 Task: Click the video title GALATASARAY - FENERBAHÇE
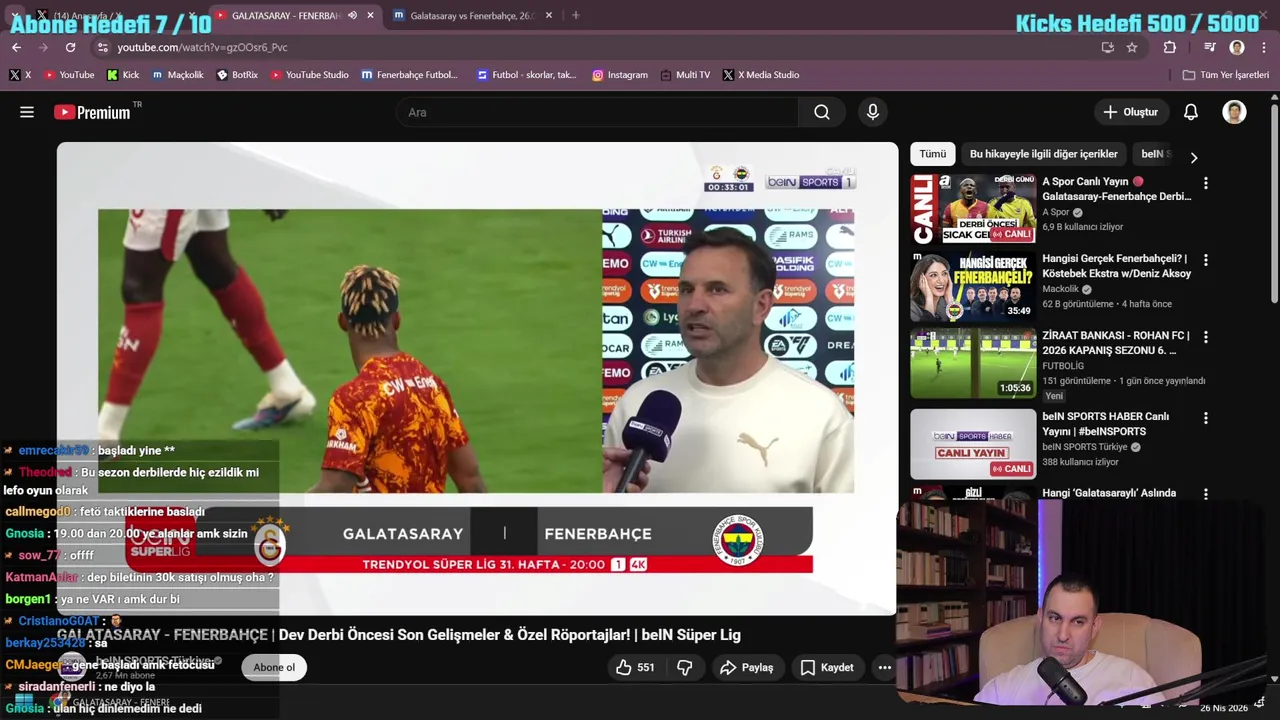[x=398, y=635]
